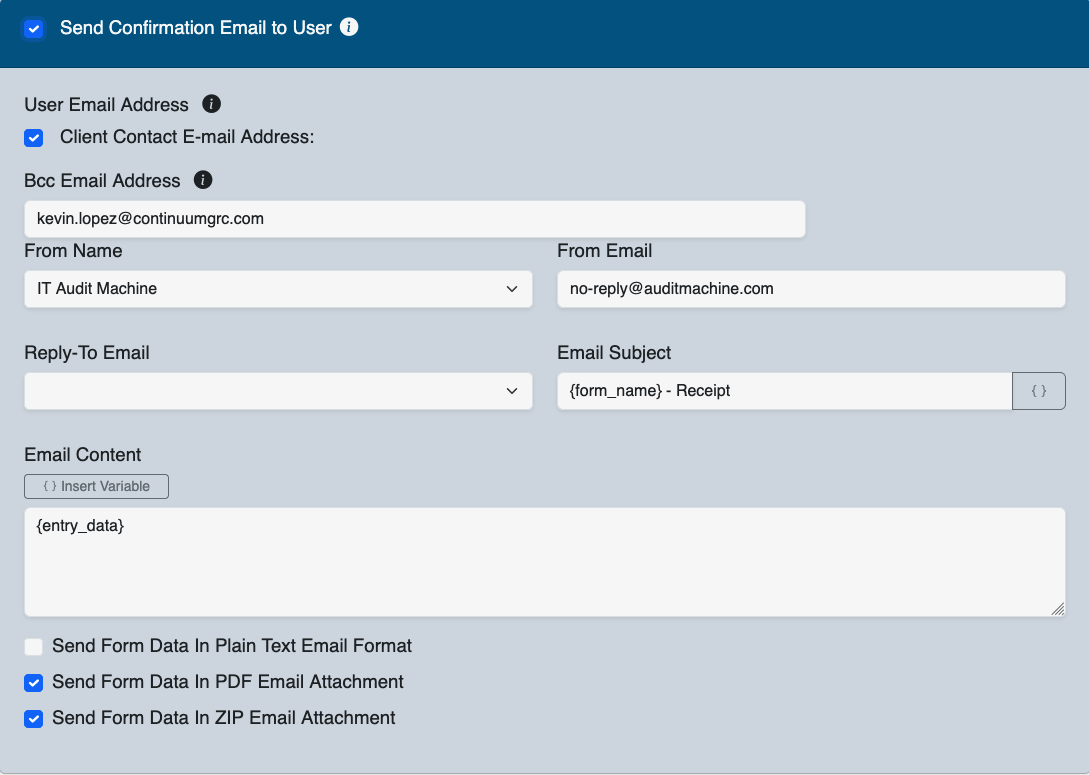Uncheck Send Form Data In ZIP Attachment checkbox
The height and width of the screenshot is (775, 1089).
tap(34, 719)
